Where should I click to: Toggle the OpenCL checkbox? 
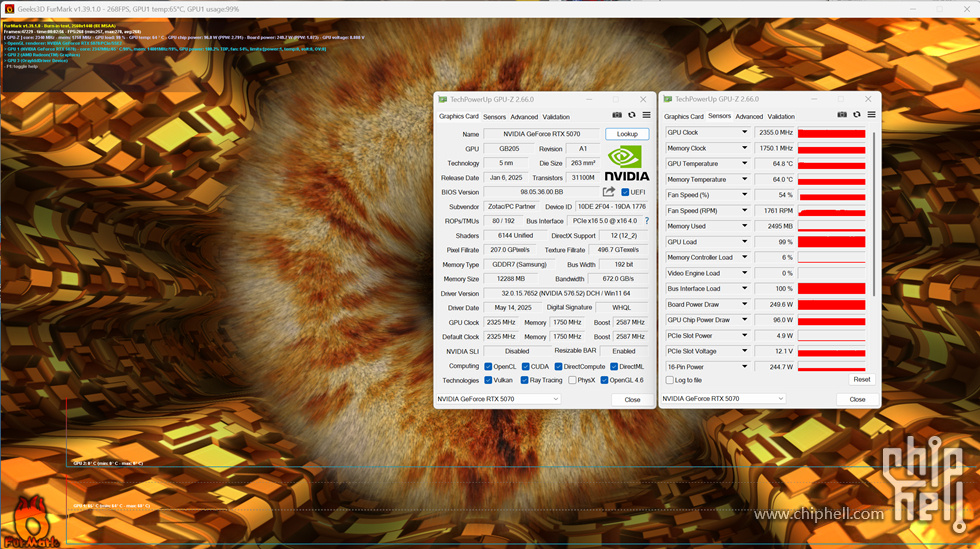[x=488, y=366]
